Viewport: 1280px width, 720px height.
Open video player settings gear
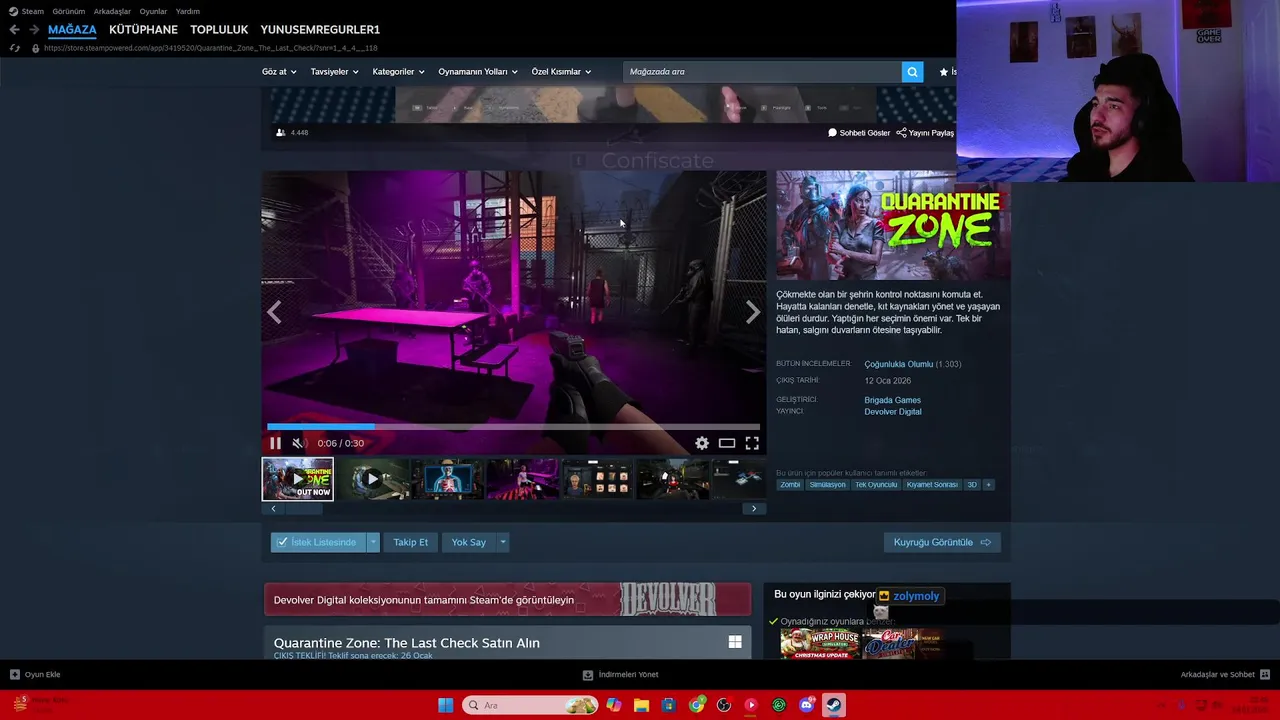702,443
